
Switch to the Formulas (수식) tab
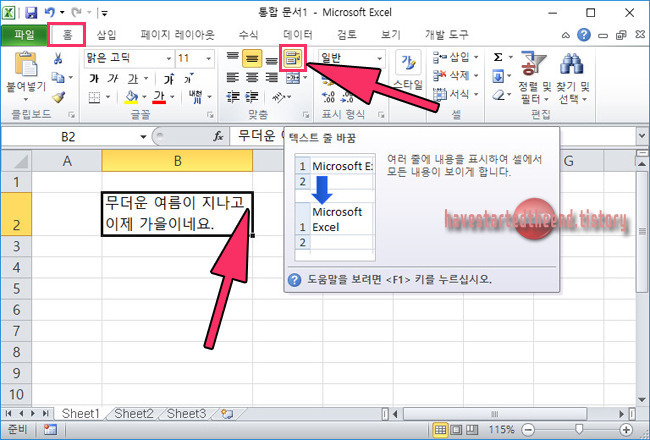point(248,35)
